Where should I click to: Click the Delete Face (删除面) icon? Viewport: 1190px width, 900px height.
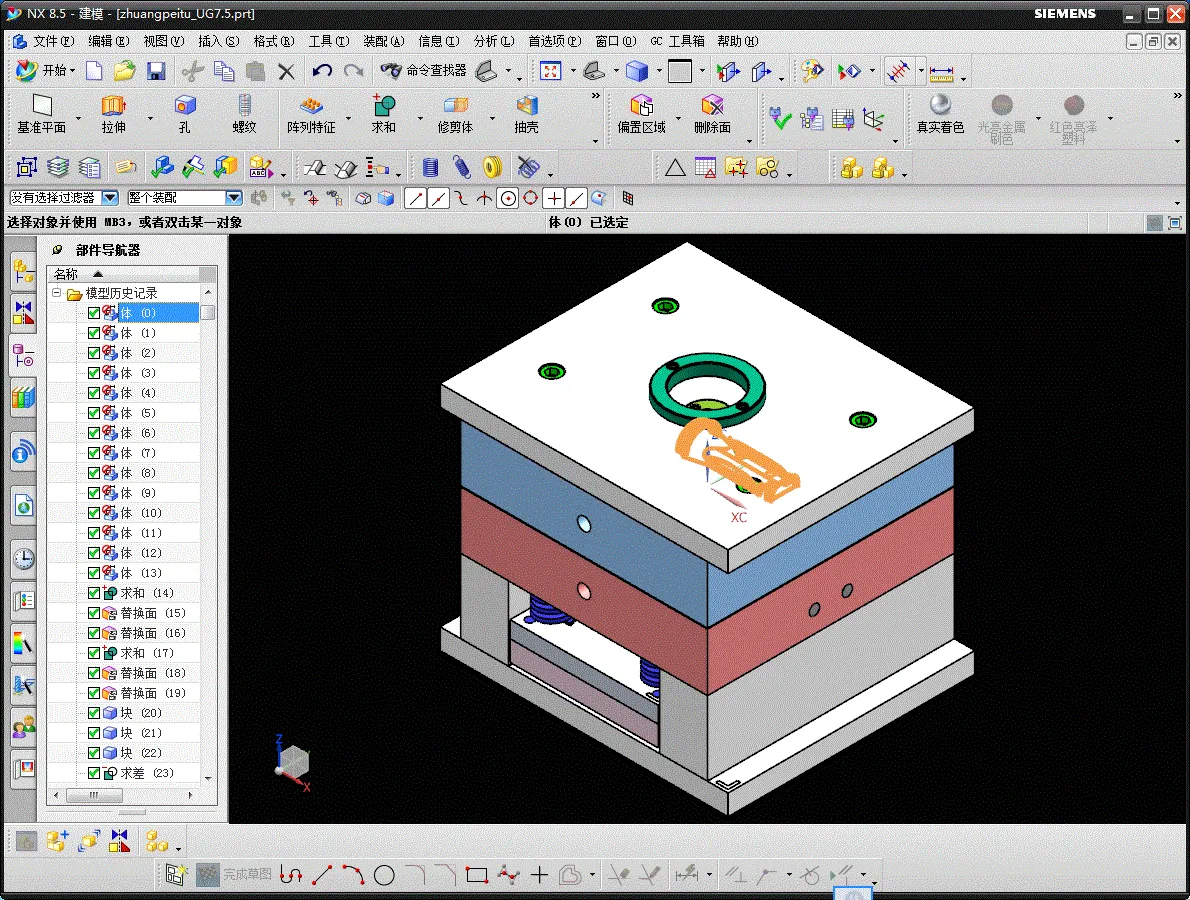tap(712, 106)
